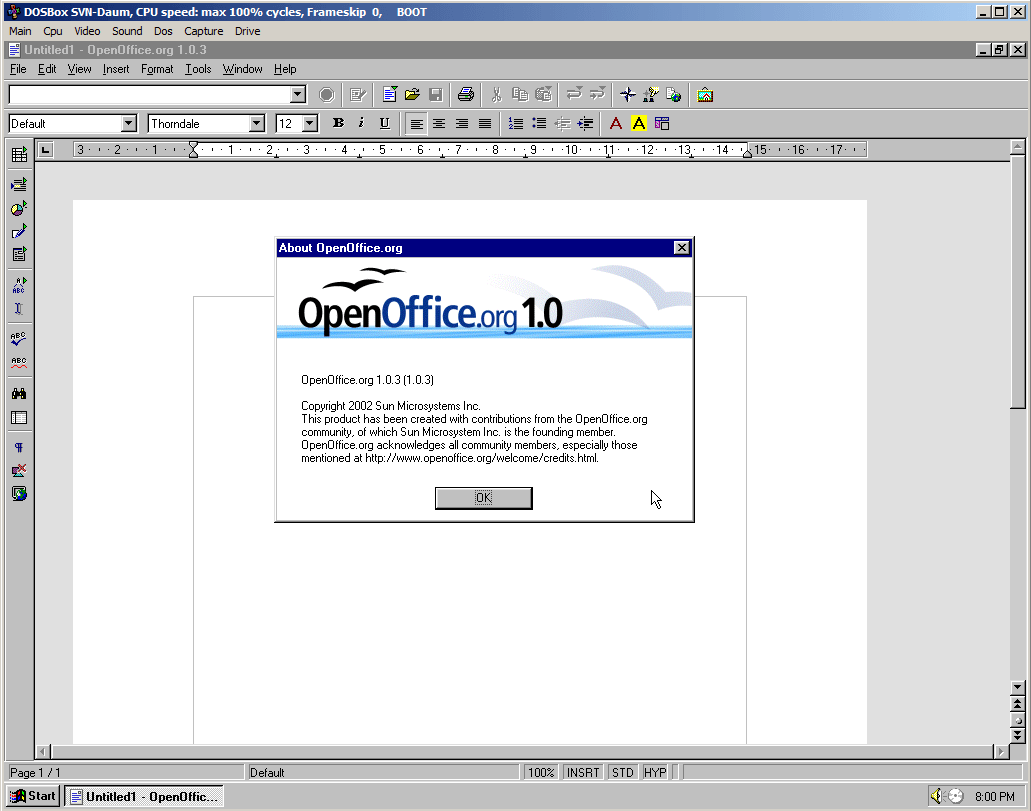Open the Edit menu
Viewport: 1031px width, 811px height.
tap(47, 69)
